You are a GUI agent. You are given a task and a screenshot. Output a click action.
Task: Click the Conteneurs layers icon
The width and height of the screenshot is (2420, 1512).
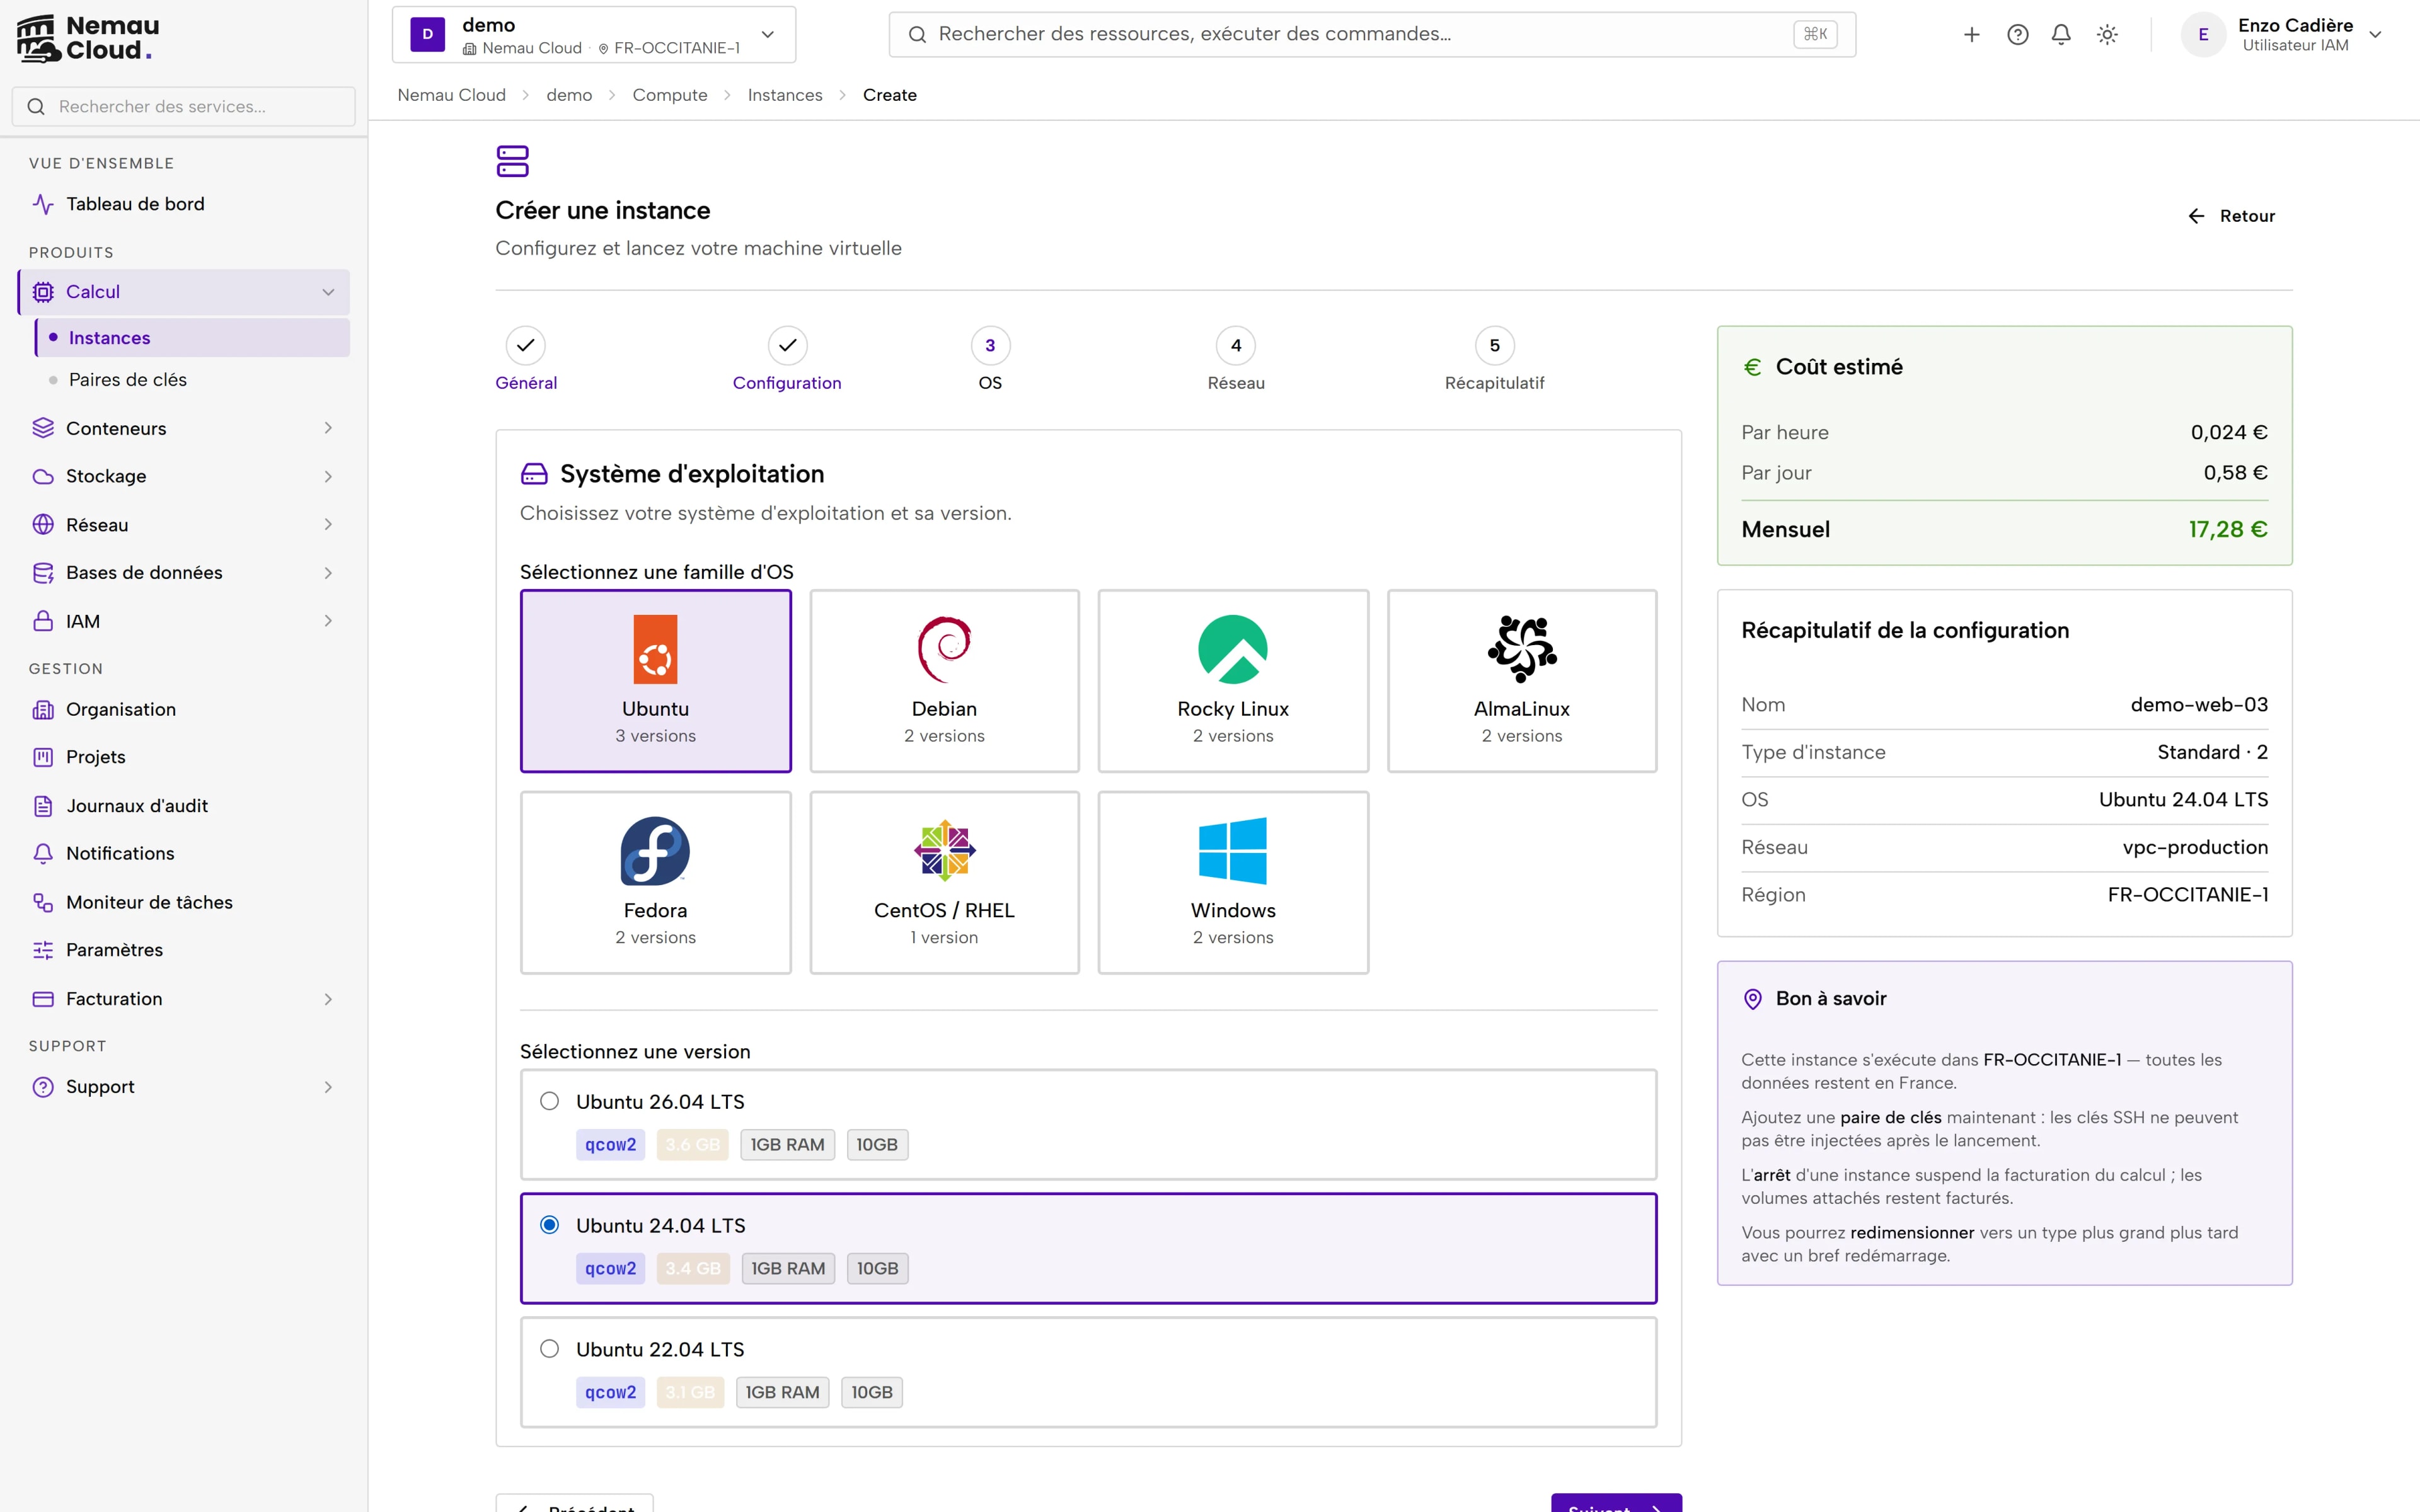pyautogui.click(x=43, y=428)
